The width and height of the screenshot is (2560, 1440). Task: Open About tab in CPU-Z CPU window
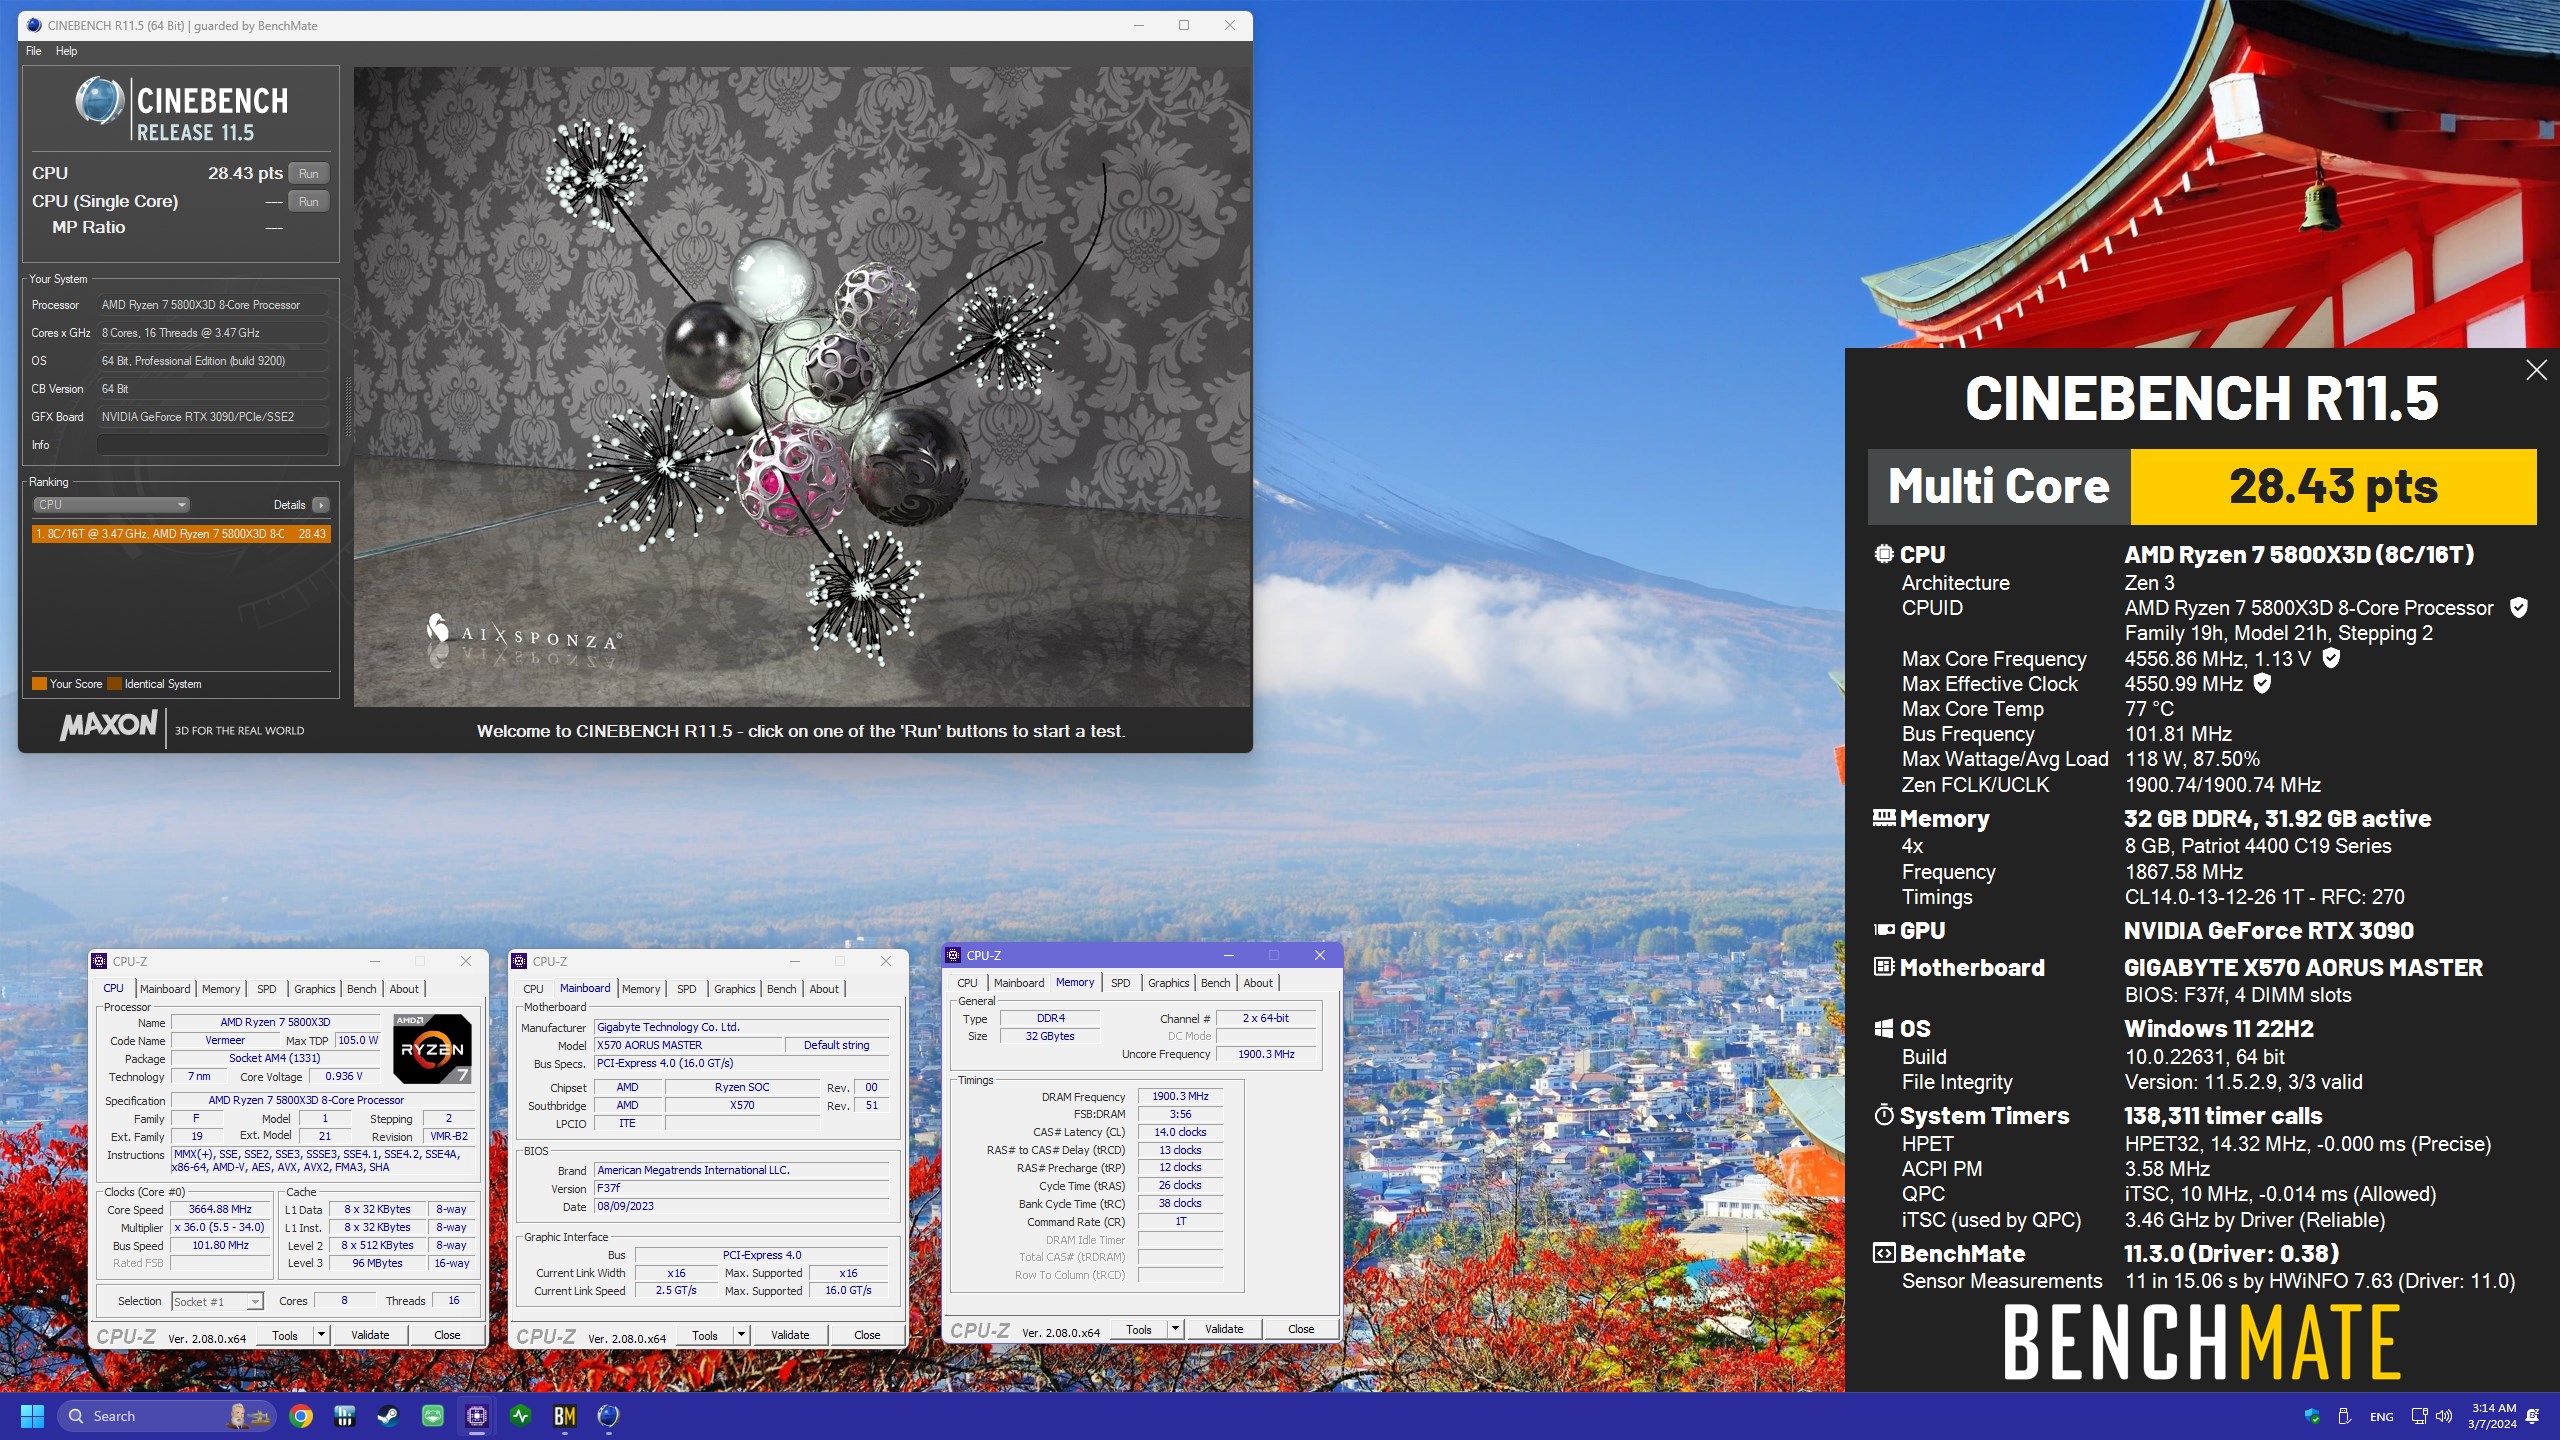[404, 989]
